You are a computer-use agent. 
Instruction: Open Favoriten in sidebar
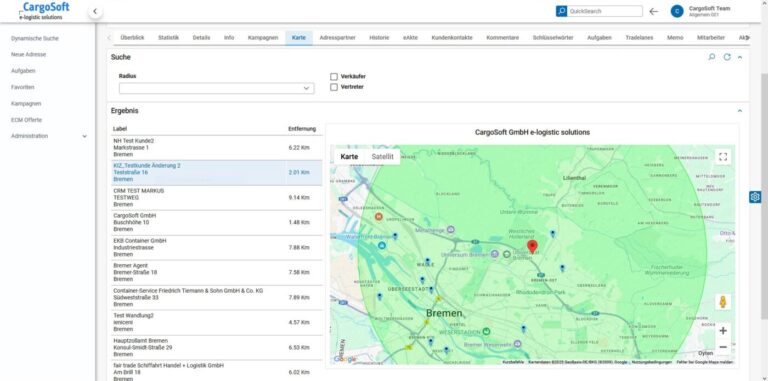click(23, 87)
